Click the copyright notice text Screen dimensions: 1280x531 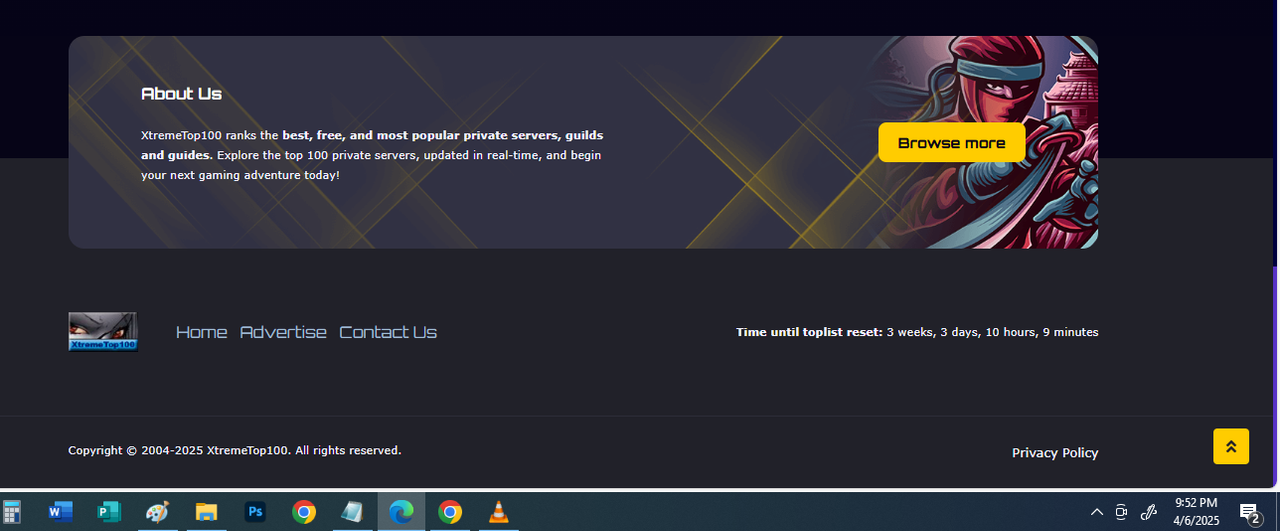click(235, 450)
